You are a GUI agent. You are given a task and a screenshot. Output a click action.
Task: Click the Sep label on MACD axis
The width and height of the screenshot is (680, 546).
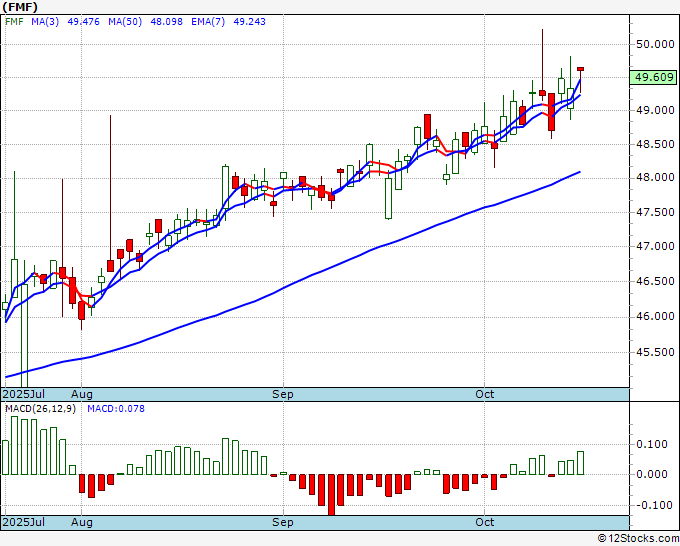[x=283, y=522]
